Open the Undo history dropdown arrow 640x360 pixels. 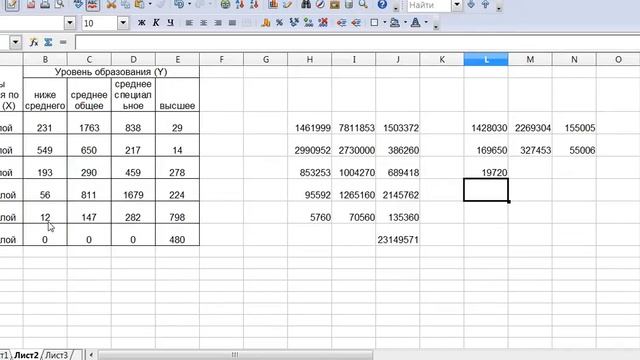click(189, 4)
